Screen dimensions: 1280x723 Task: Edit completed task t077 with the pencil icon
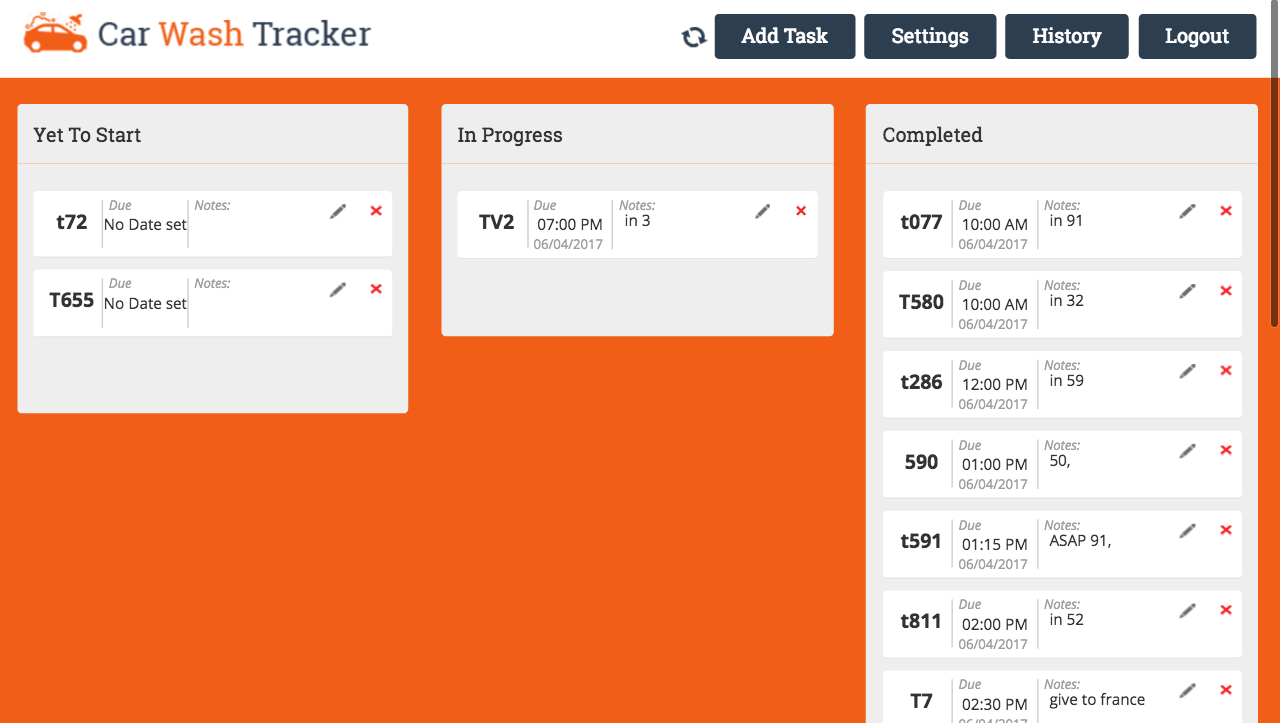(x=1187, y=210)
